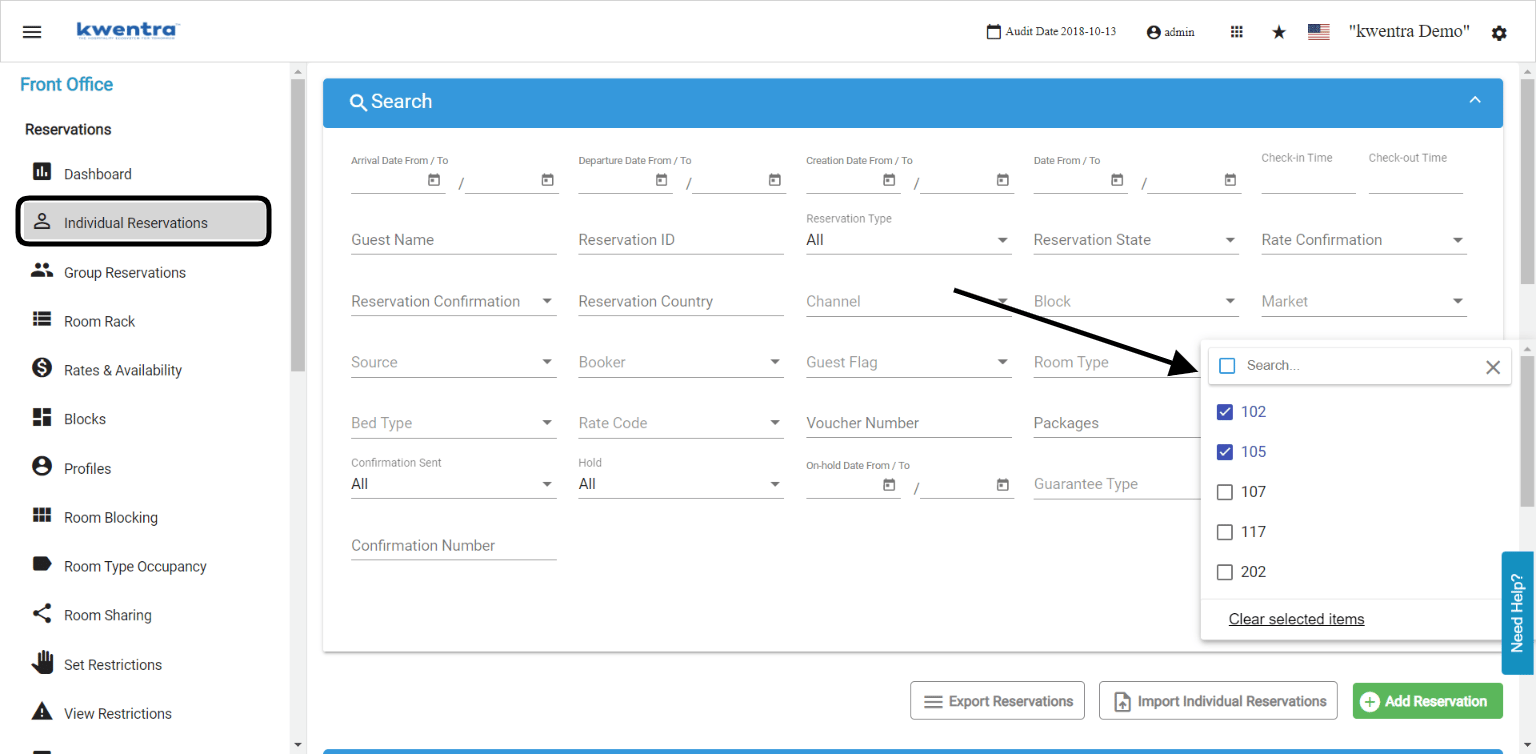Open Creation Date From calendar picker

[889, 180]
